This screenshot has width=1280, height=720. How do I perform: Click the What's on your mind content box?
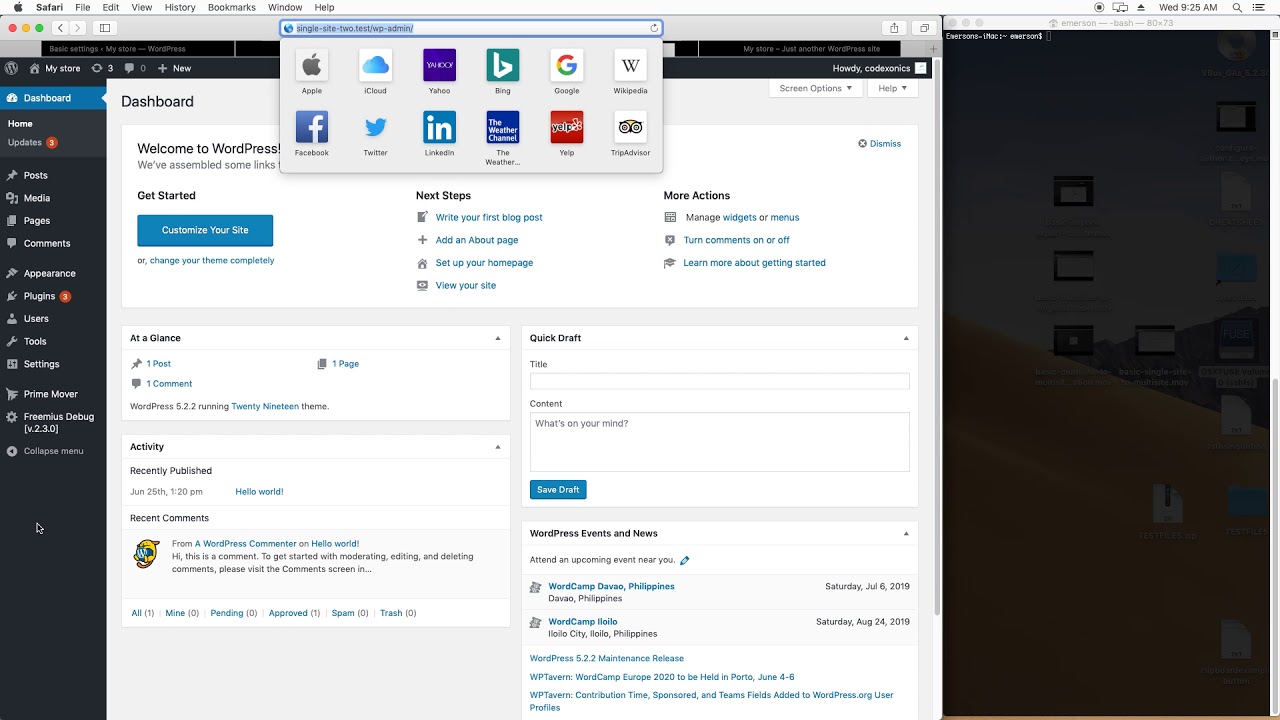click(x=720, y=441)
